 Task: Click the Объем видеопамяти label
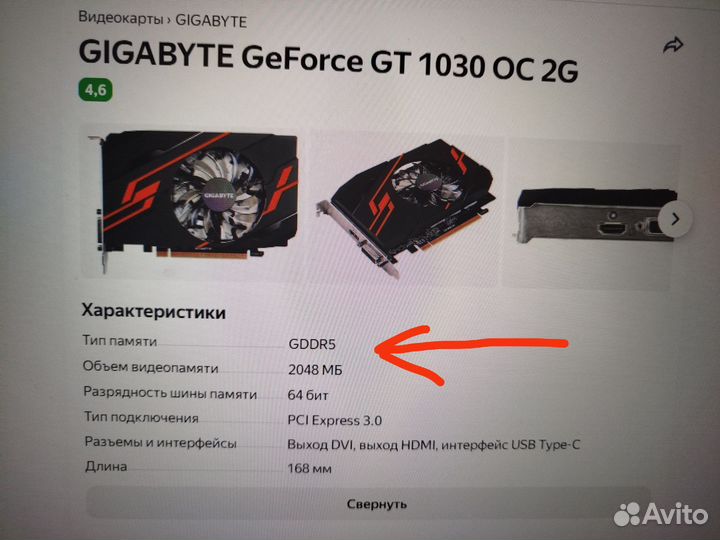click(151, 367)
